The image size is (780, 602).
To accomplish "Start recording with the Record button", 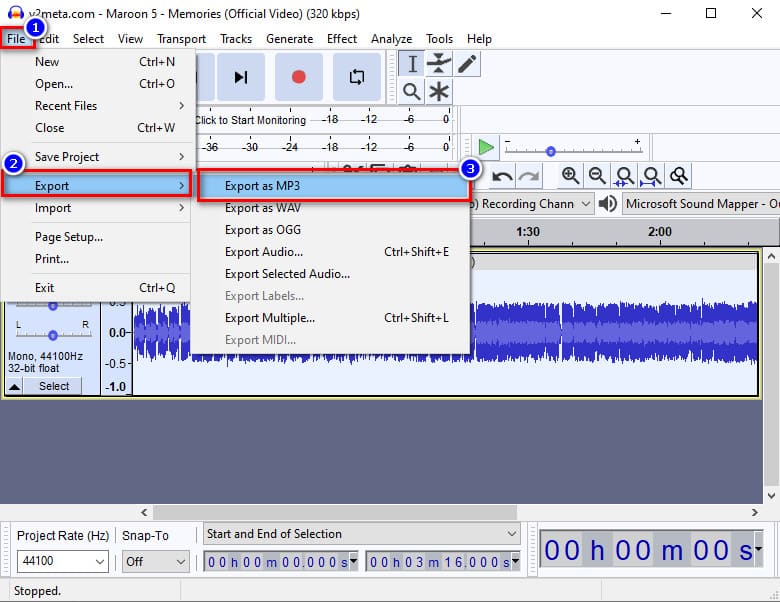I will click(x=298, y=77).
